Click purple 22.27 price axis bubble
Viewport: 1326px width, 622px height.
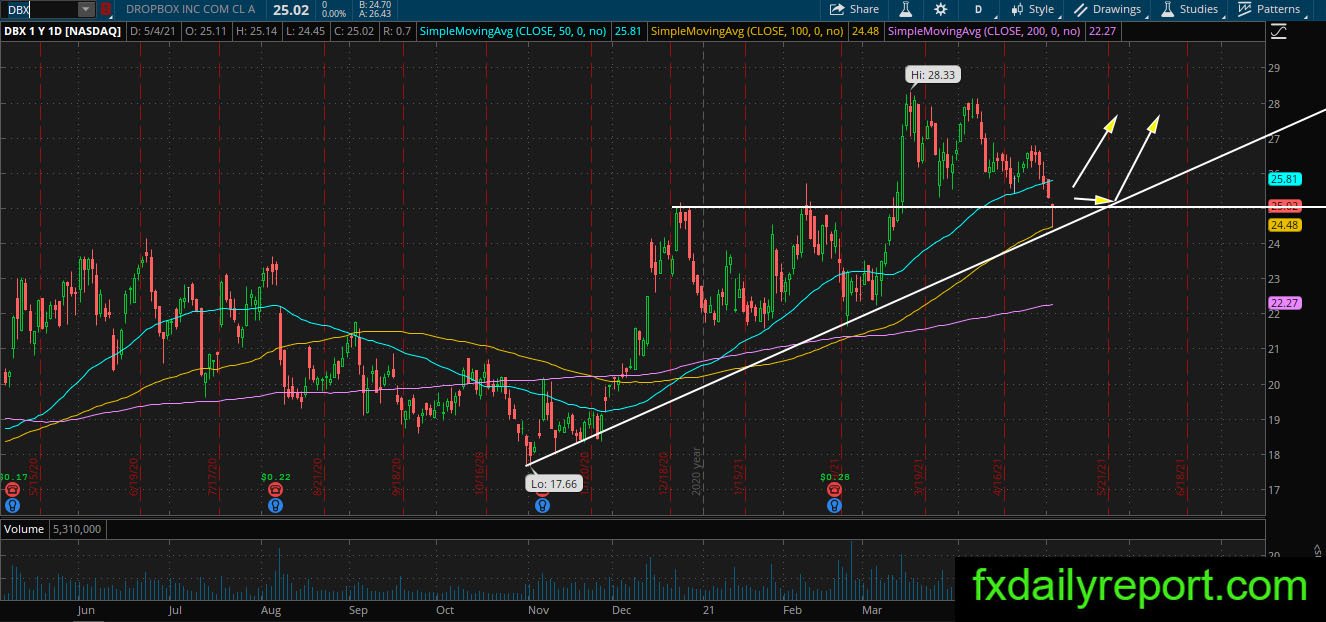1283,303
